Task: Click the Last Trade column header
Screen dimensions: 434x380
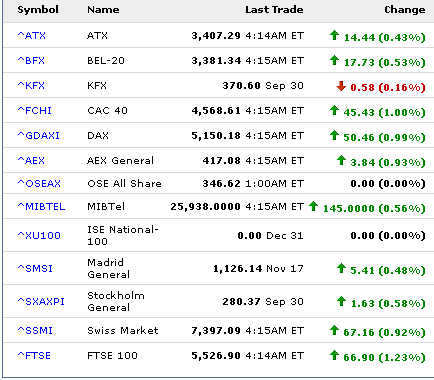Action: point(274,9)
